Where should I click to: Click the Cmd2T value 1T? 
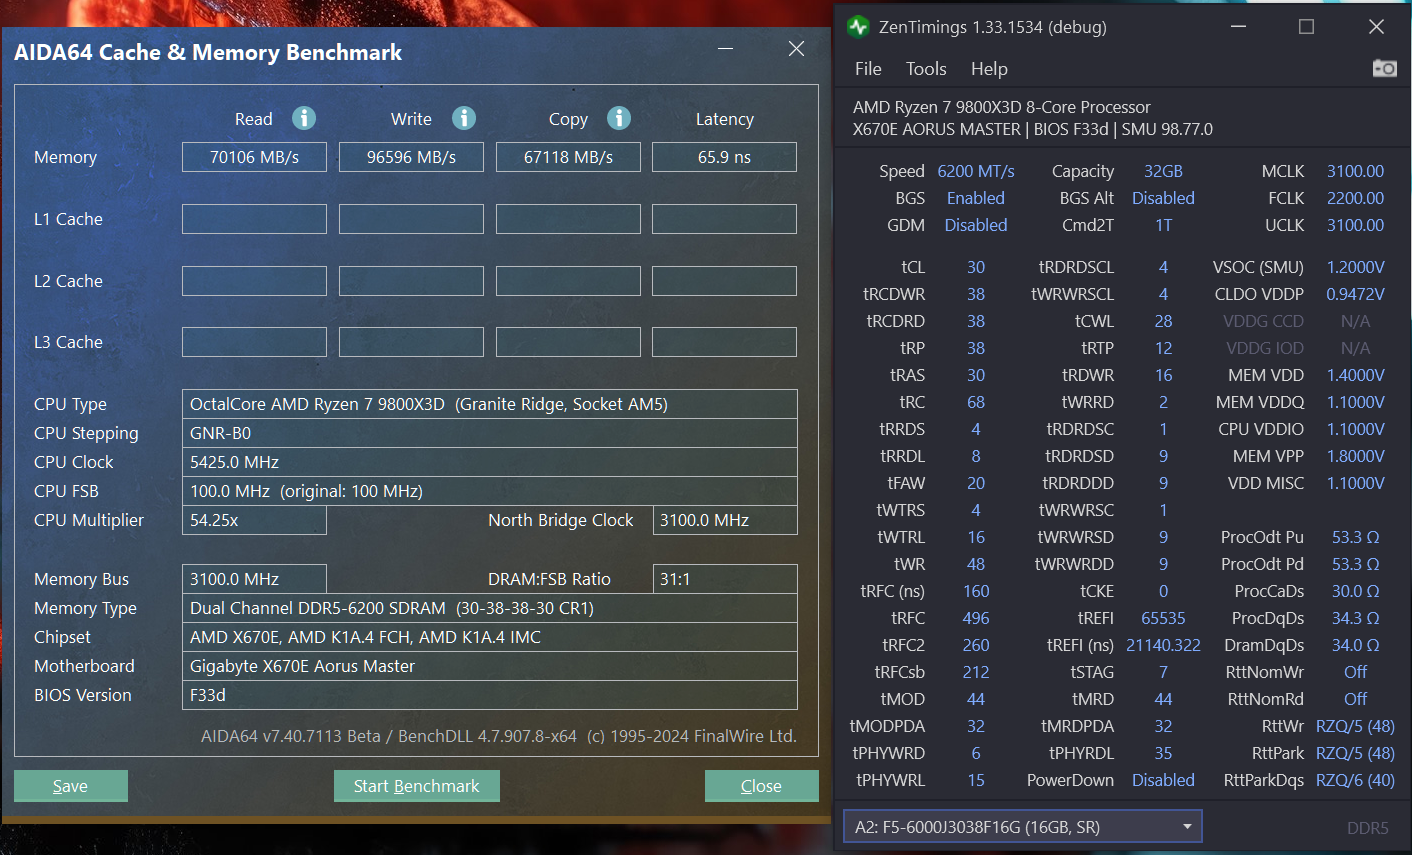click(x=1163, y=225)
